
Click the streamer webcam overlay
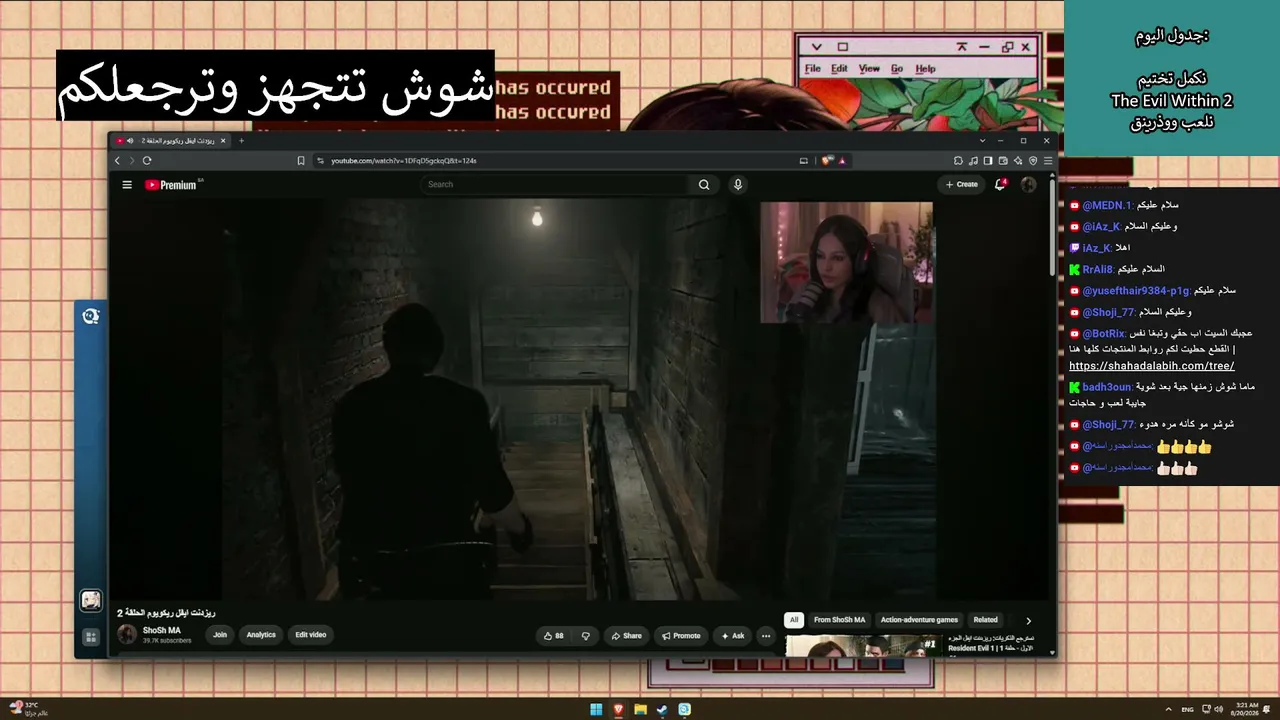(847, 263)
